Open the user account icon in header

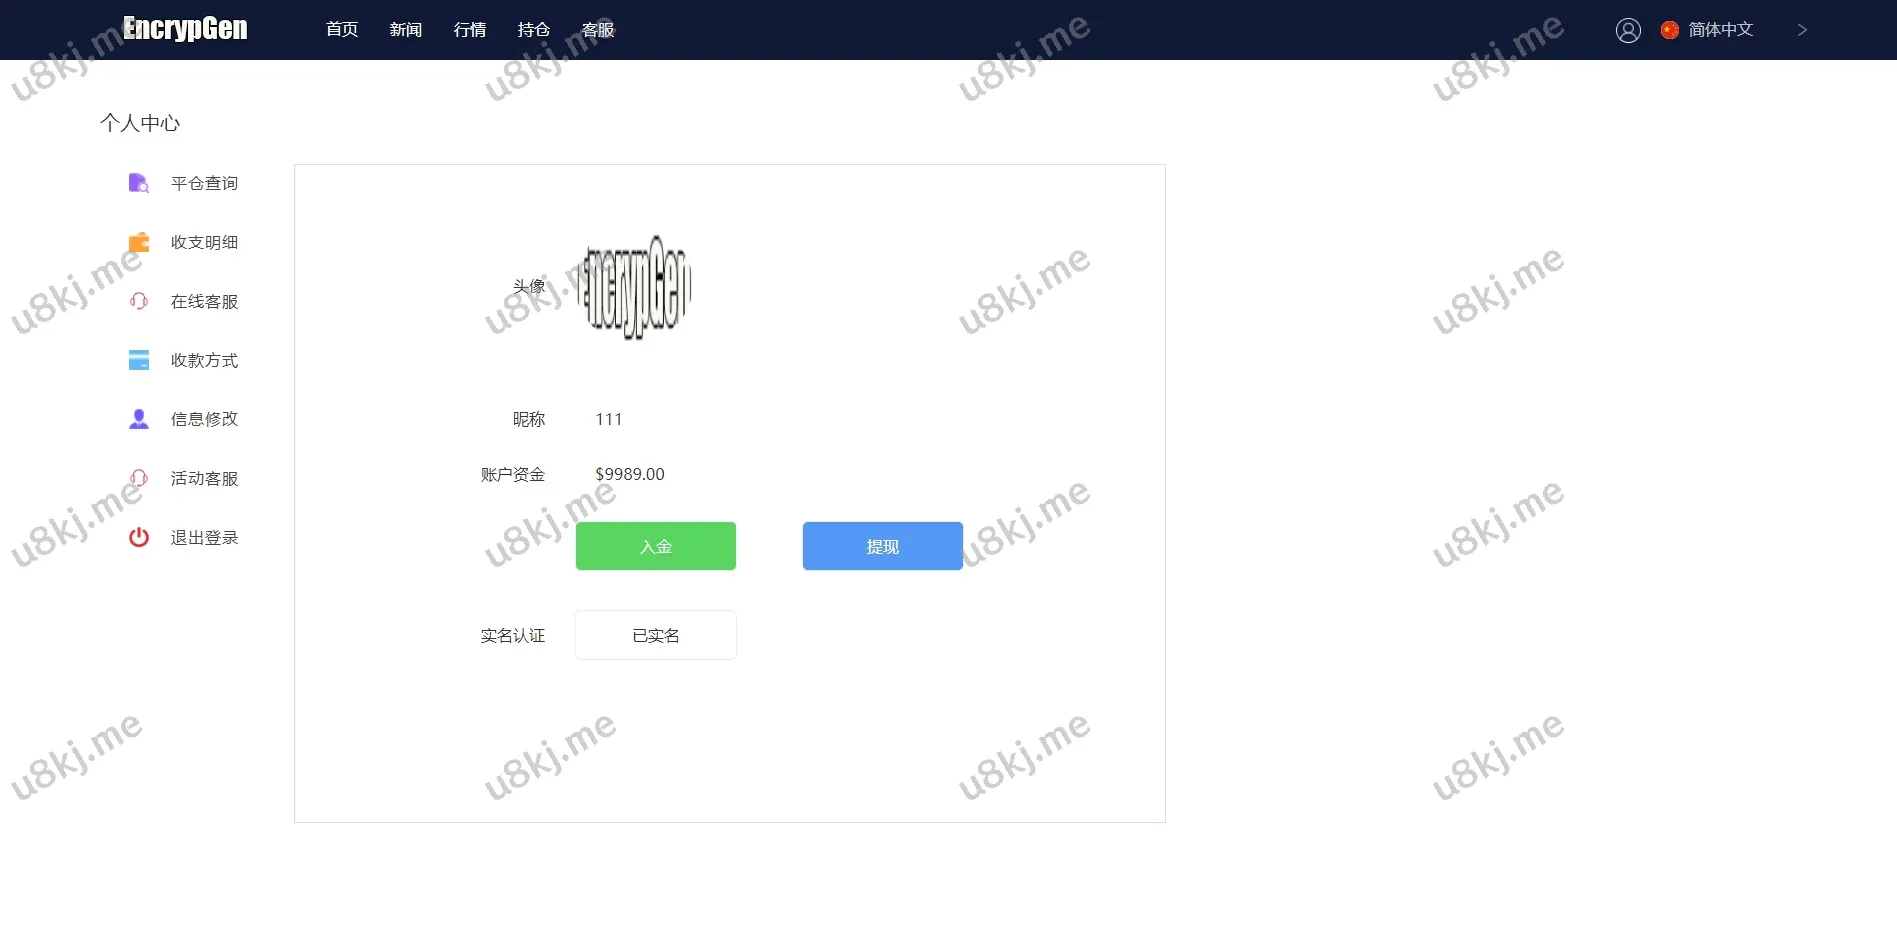(x=1628, y=30)
